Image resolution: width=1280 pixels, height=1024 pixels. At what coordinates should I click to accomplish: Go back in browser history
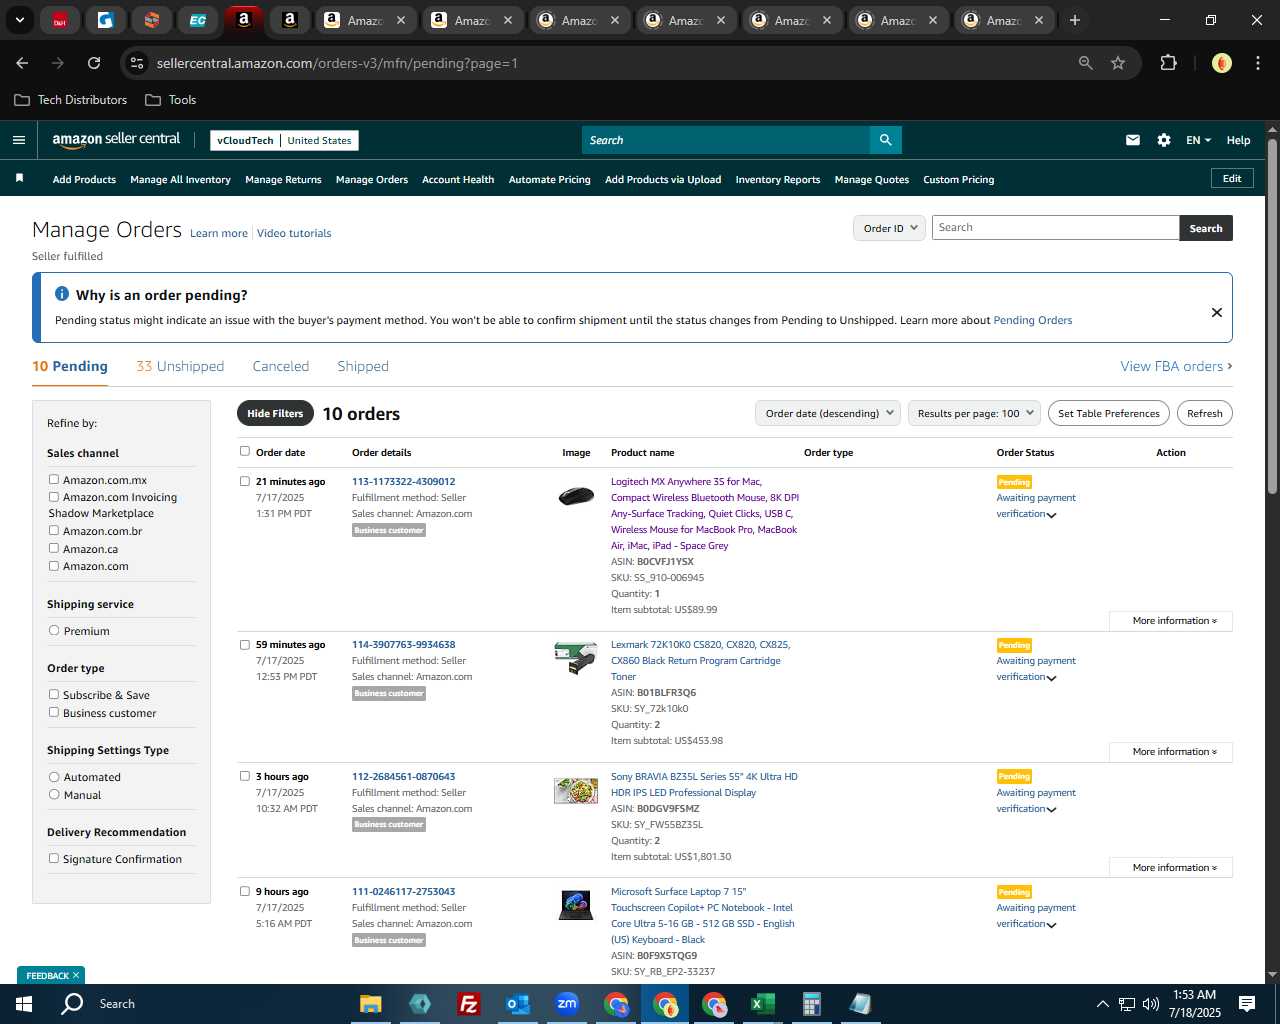(x=22, y=63)
